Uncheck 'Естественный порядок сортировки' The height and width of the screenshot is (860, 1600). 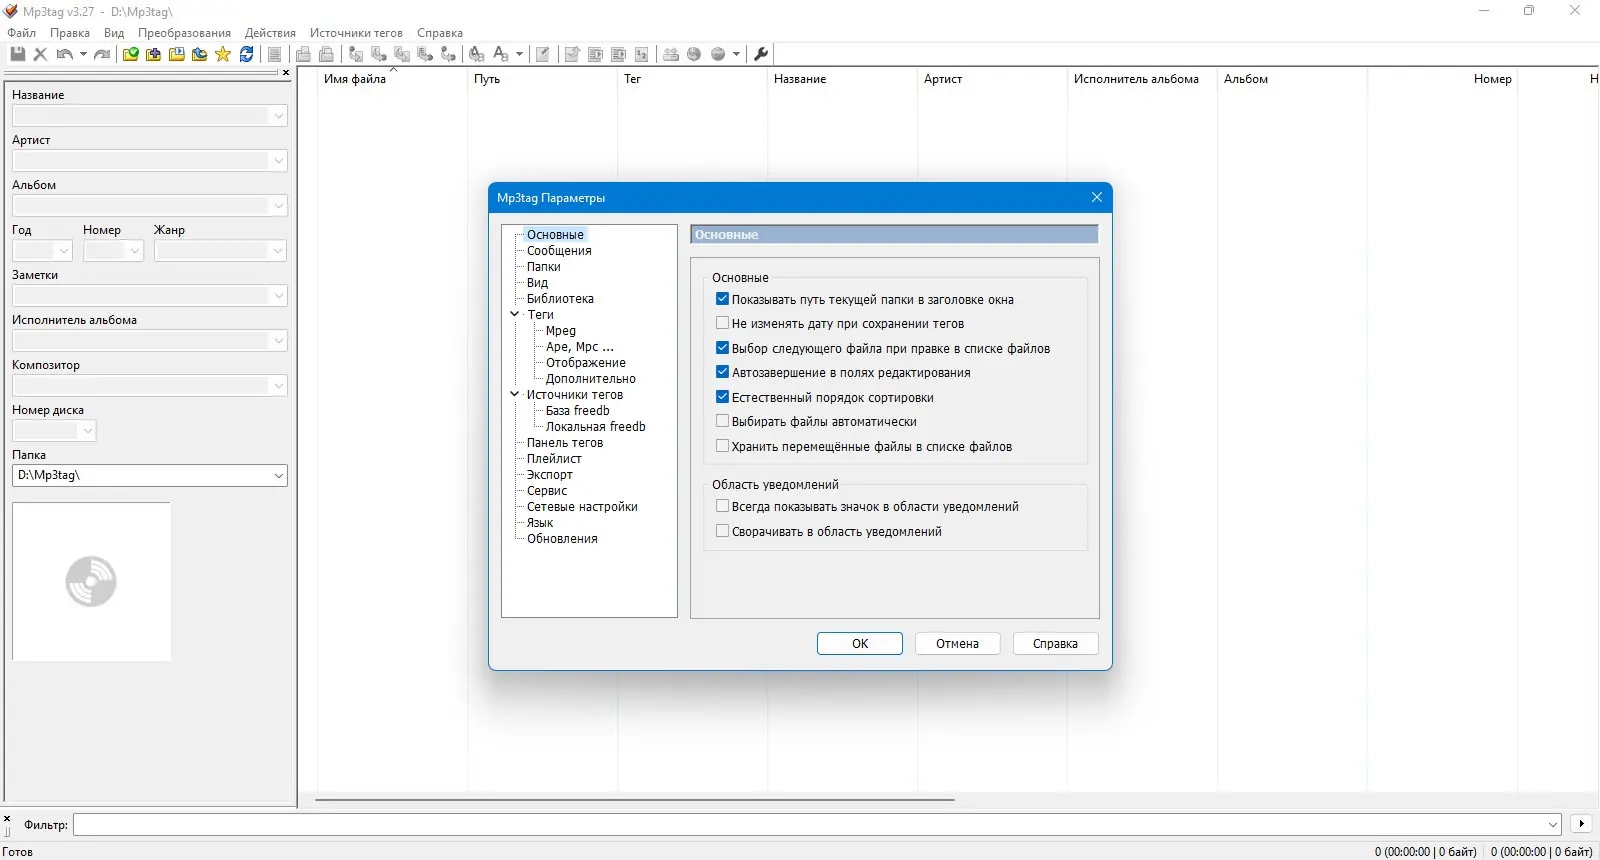722,397
